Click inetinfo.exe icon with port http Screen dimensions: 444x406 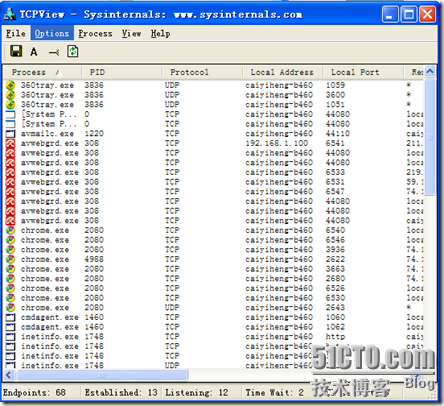click(x=11, y=337)
